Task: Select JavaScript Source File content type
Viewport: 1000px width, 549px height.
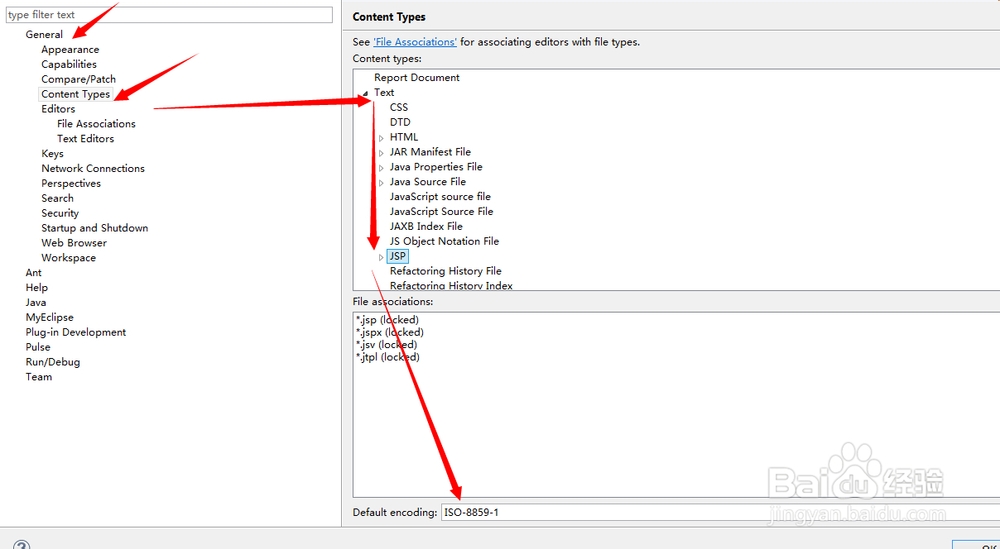Action: 441,211
